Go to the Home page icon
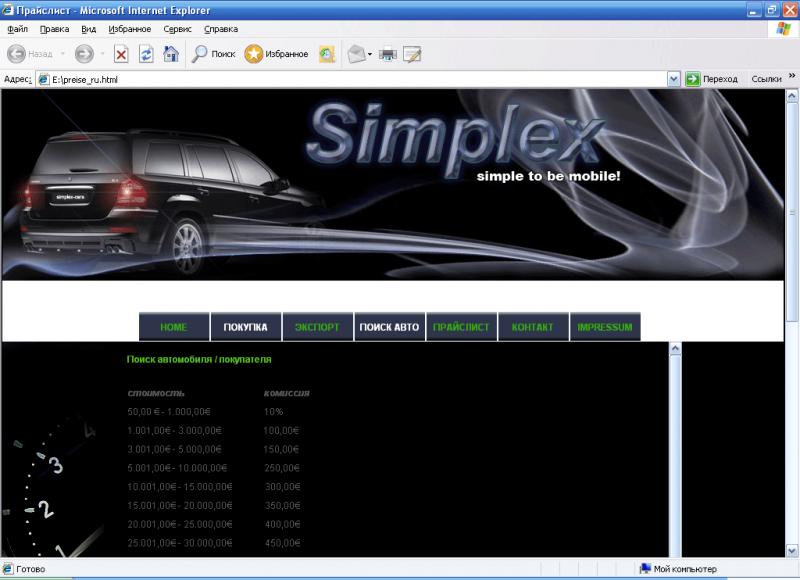This screenshot has width=800, height=580. 171,54
